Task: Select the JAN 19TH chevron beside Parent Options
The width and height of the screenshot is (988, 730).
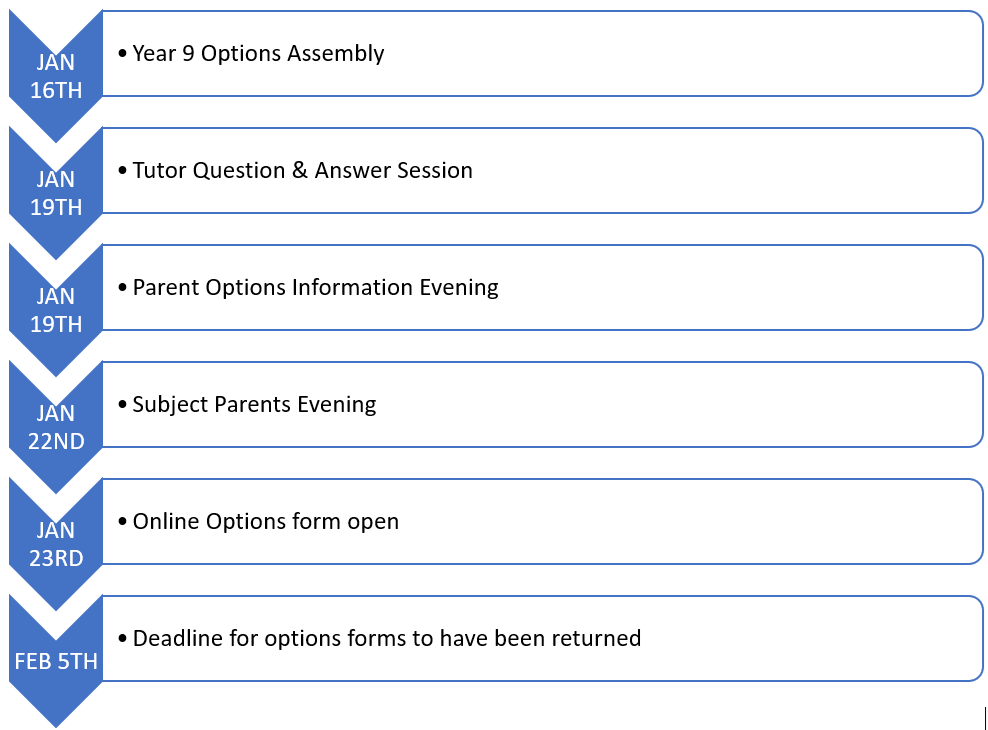Action: (x=55, y=310)
